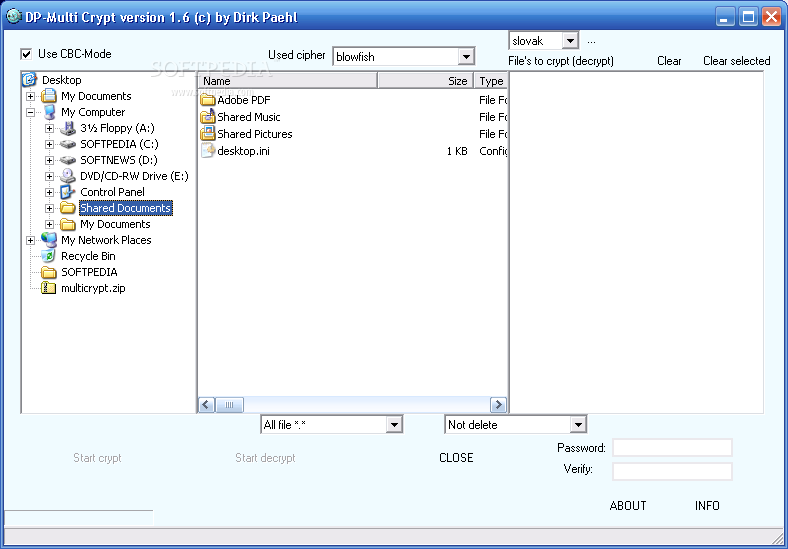The height and width of the screenshot is (549, 788).
Task: Click into the Password field
Action: (672, 447)
